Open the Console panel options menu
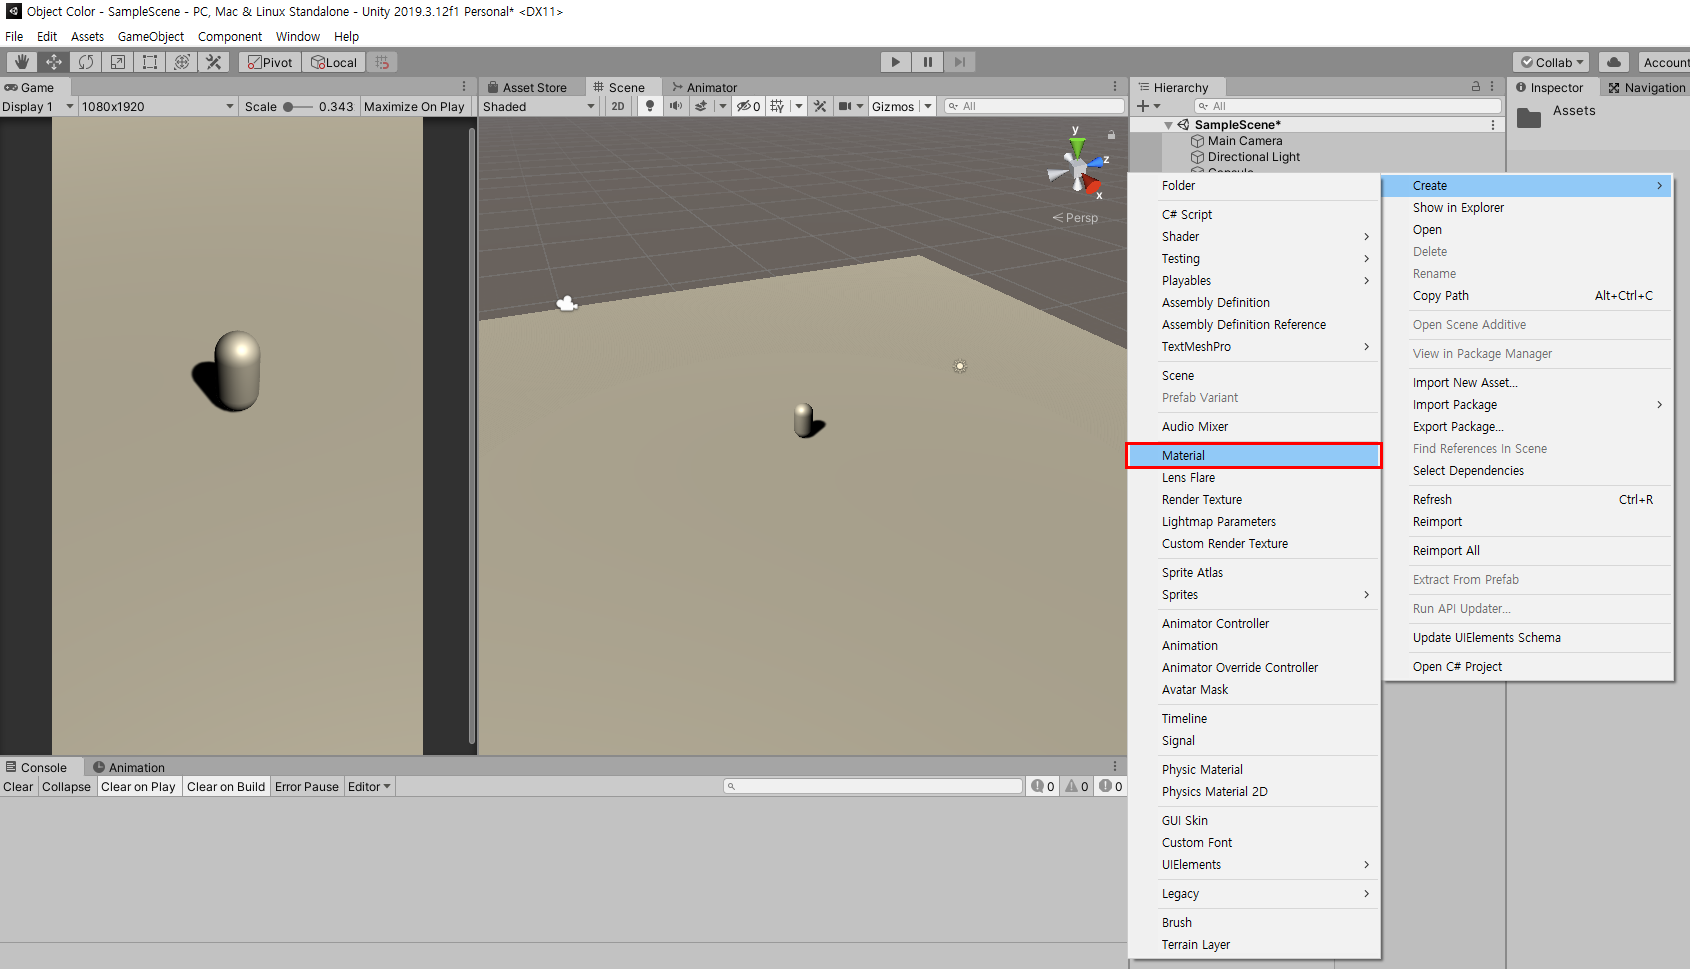The width and height of the screenshot is (1690, 969). (1115, 767)
